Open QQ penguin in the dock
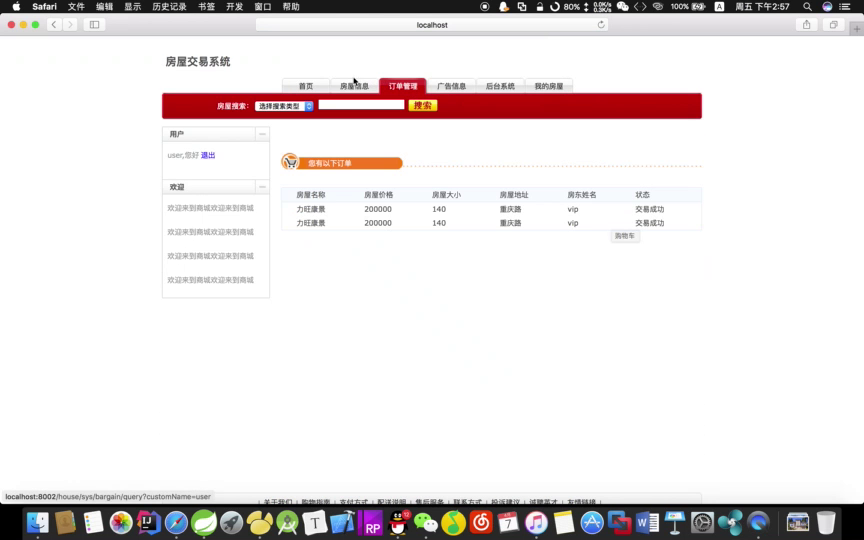The height and width of the screenshot is (540, 864). click(398, 522)
